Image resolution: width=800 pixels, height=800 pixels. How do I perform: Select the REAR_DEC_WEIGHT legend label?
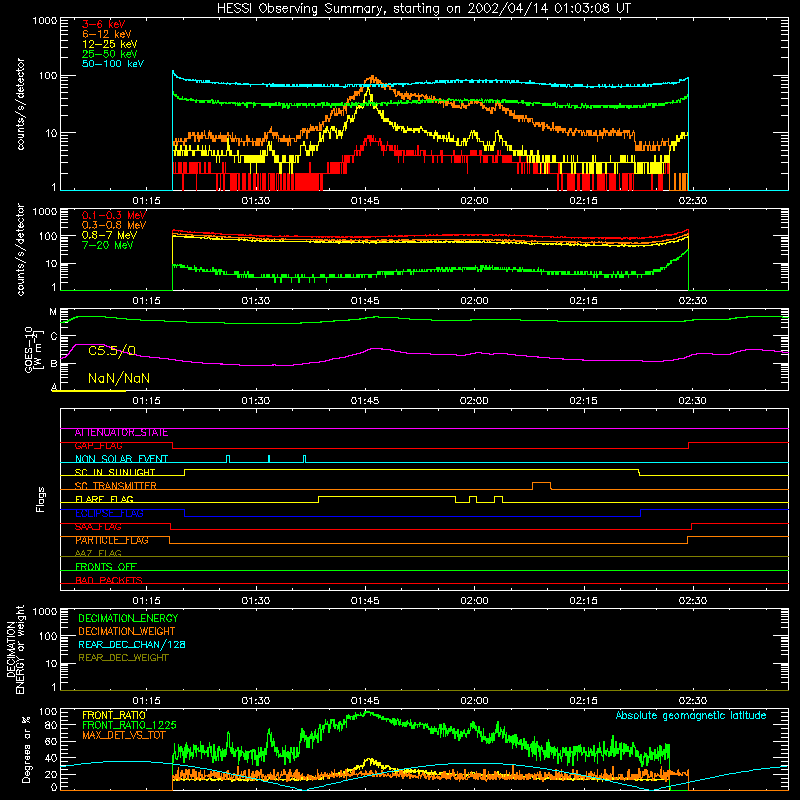(123, 658)
